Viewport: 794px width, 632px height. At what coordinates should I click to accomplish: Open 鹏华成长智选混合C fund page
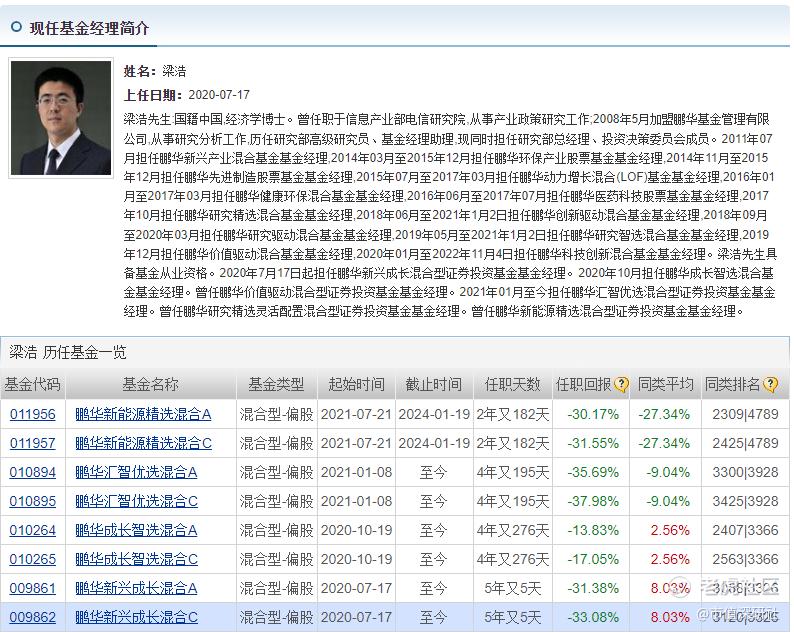[136, 559]
